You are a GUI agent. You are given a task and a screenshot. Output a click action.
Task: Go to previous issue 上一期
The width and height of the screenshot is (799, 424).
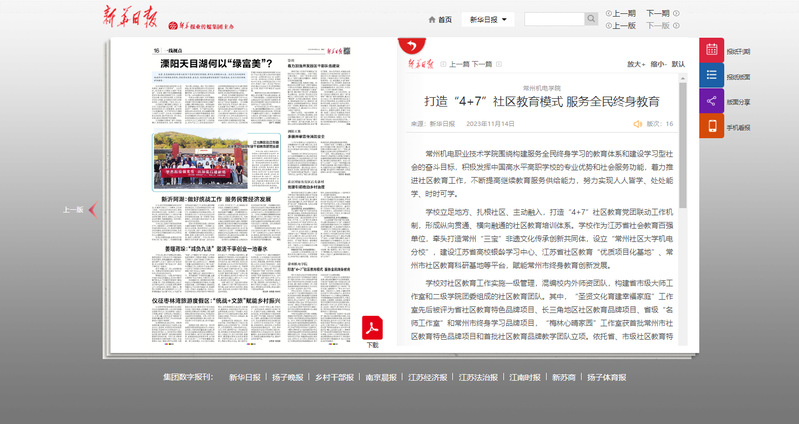click(620, 14)
